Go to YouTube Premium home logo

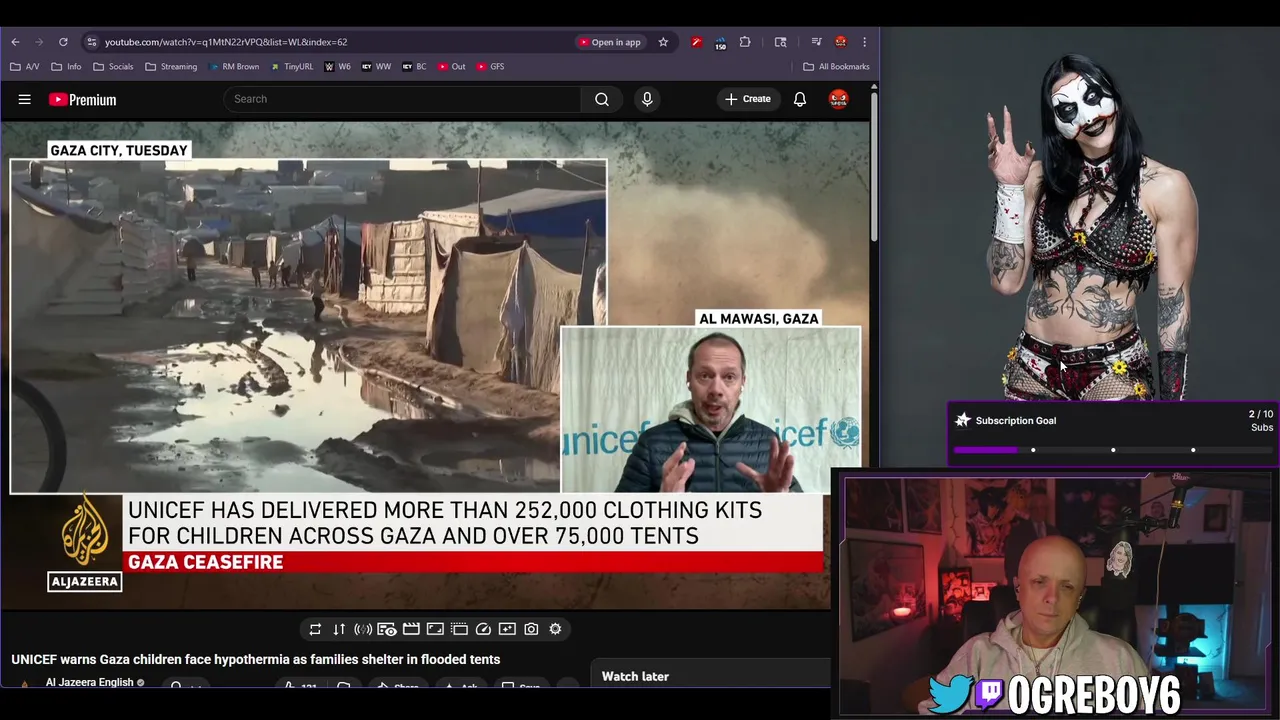coord(82,99)
